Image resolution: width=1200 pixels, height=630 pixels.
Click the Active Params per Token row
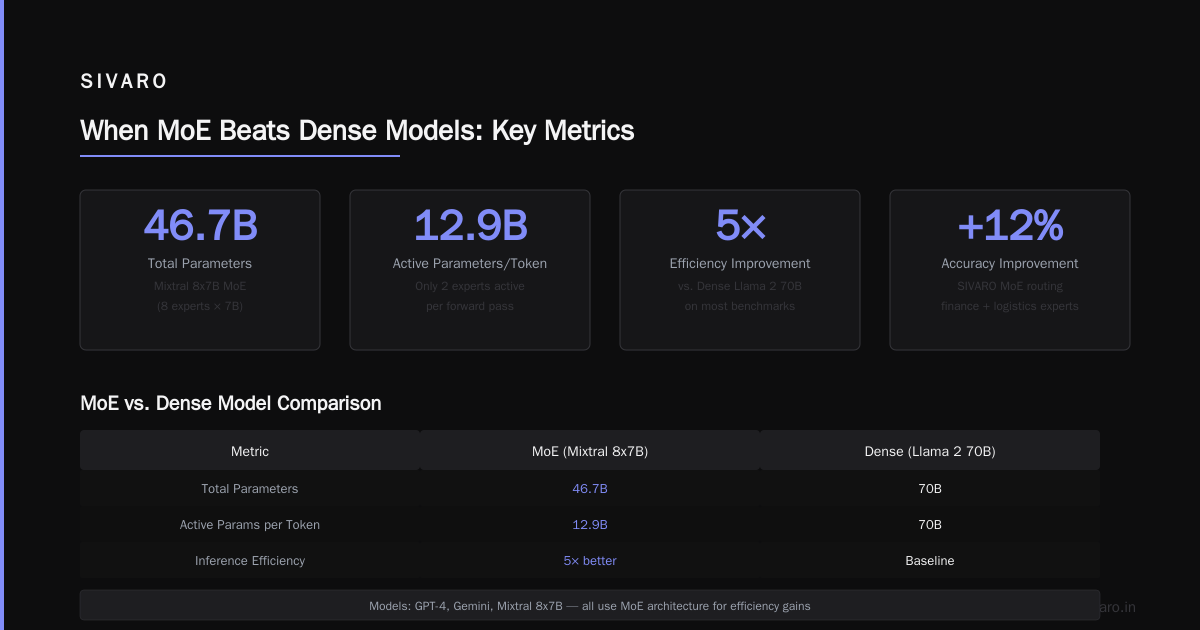(590, 525)
